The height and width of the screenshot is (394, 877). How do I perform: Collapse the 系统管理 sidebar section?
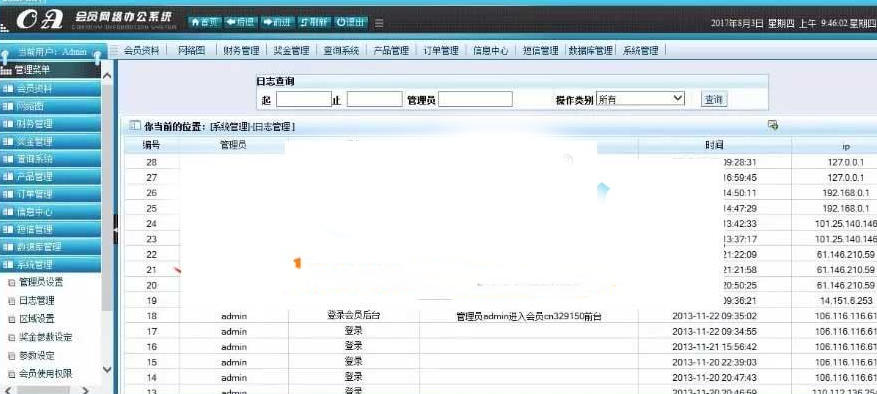click(x=50, y=264)
